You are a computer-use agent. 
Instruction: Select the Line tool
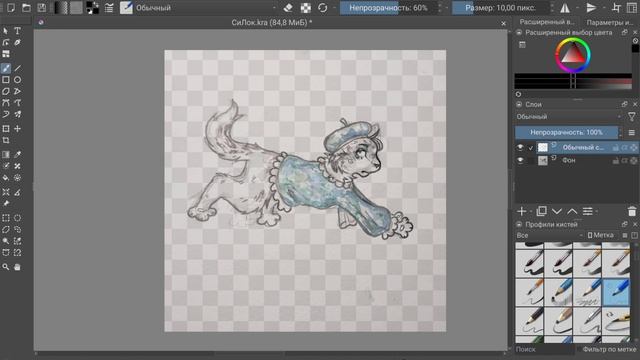pos(18,68)
